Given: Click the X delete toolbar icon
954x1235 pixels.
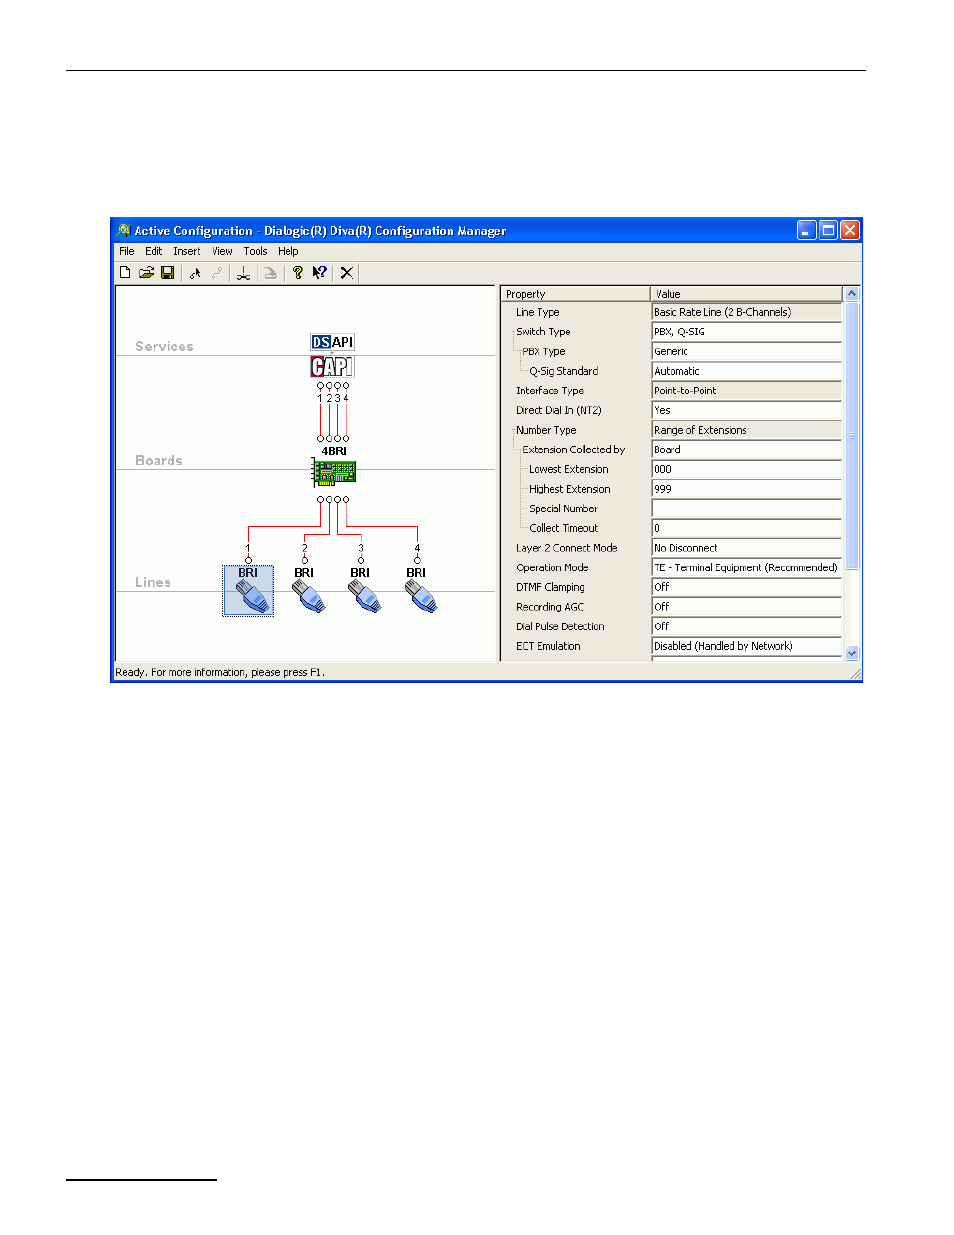Looking at the screenshot, I should click(347, 272).
